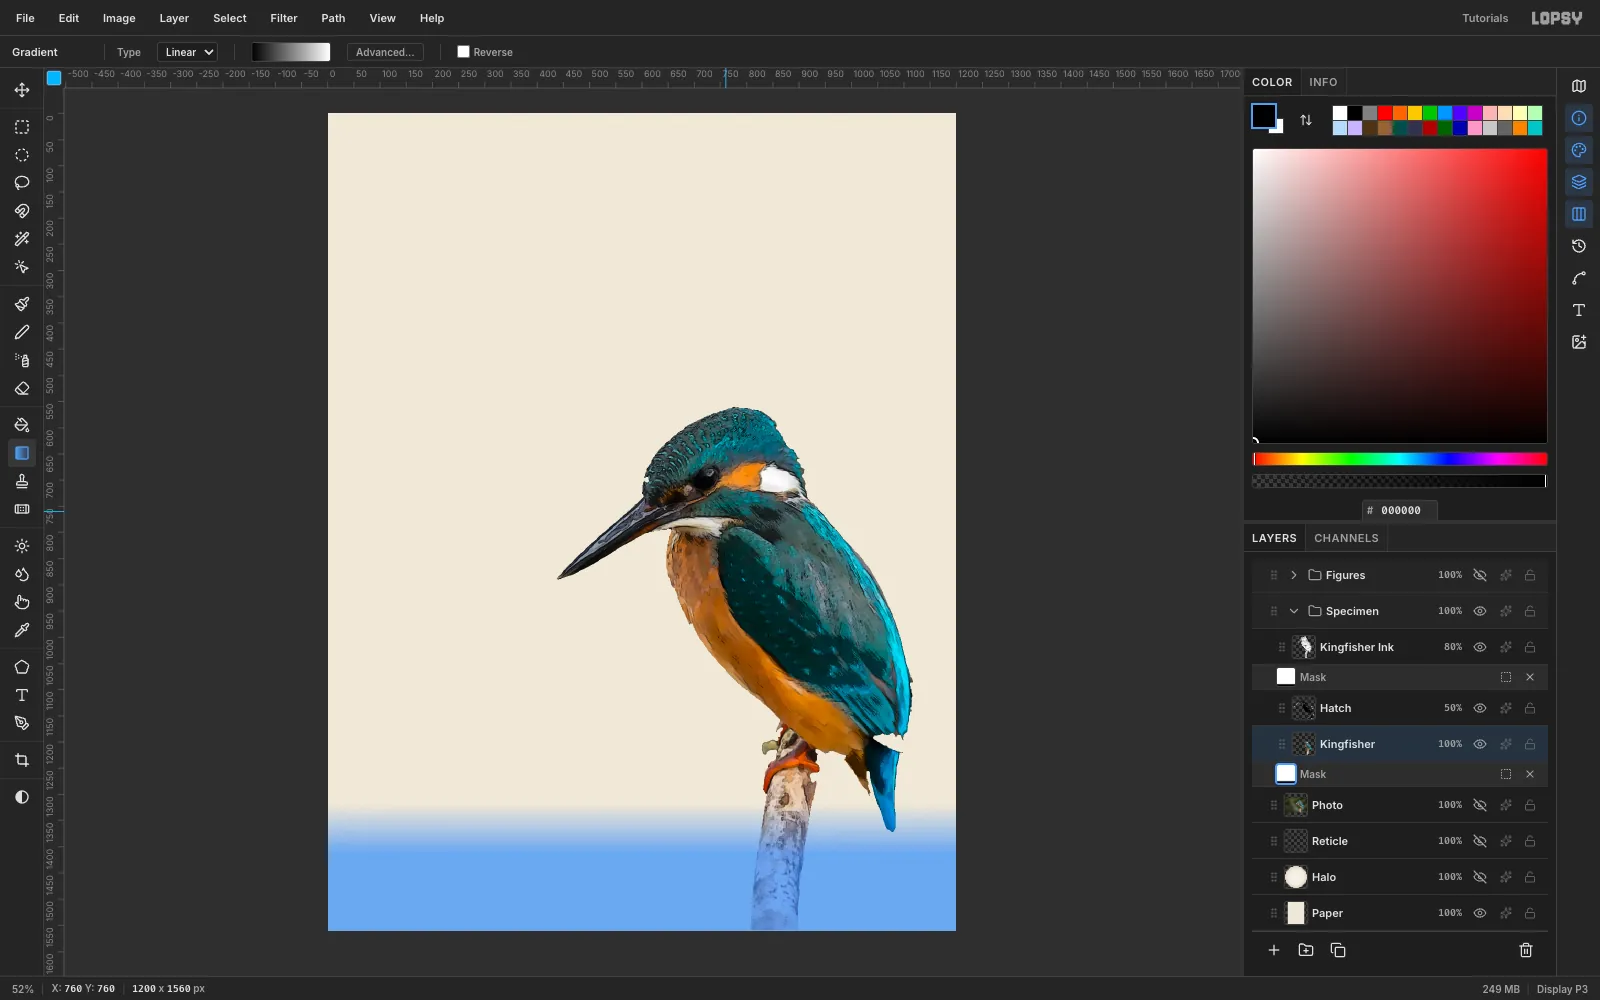Viewport: 1600px width, 1000px height.
Task: Hide the Specimen group
Action: (1480, 611)
